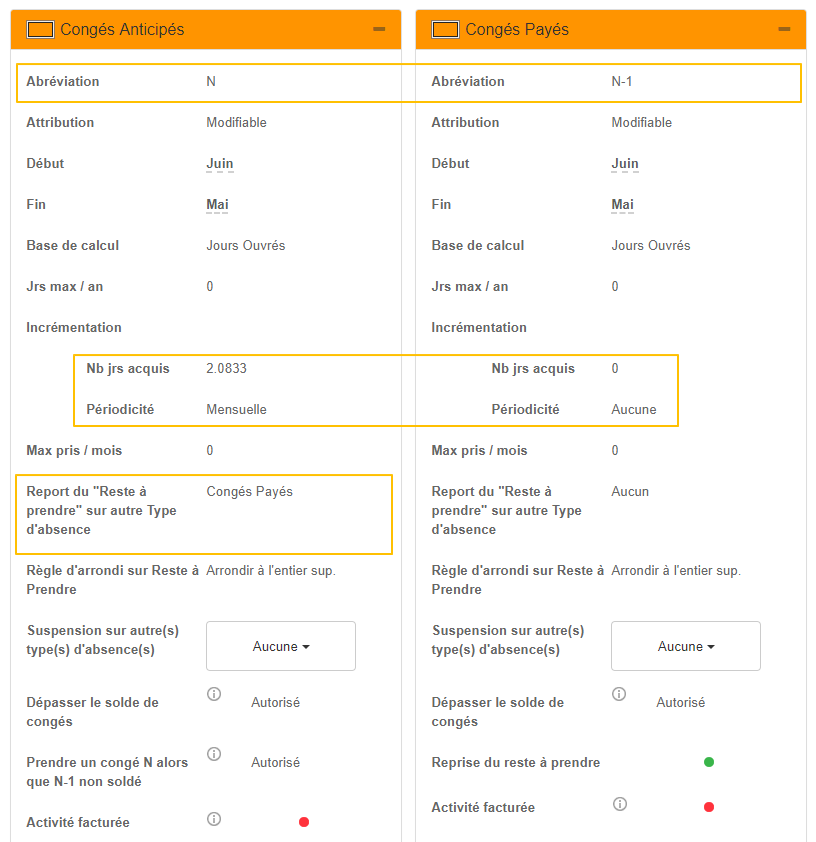
Task: Click info icon for Activité facturée in Congés Payés
Action: 619,804
